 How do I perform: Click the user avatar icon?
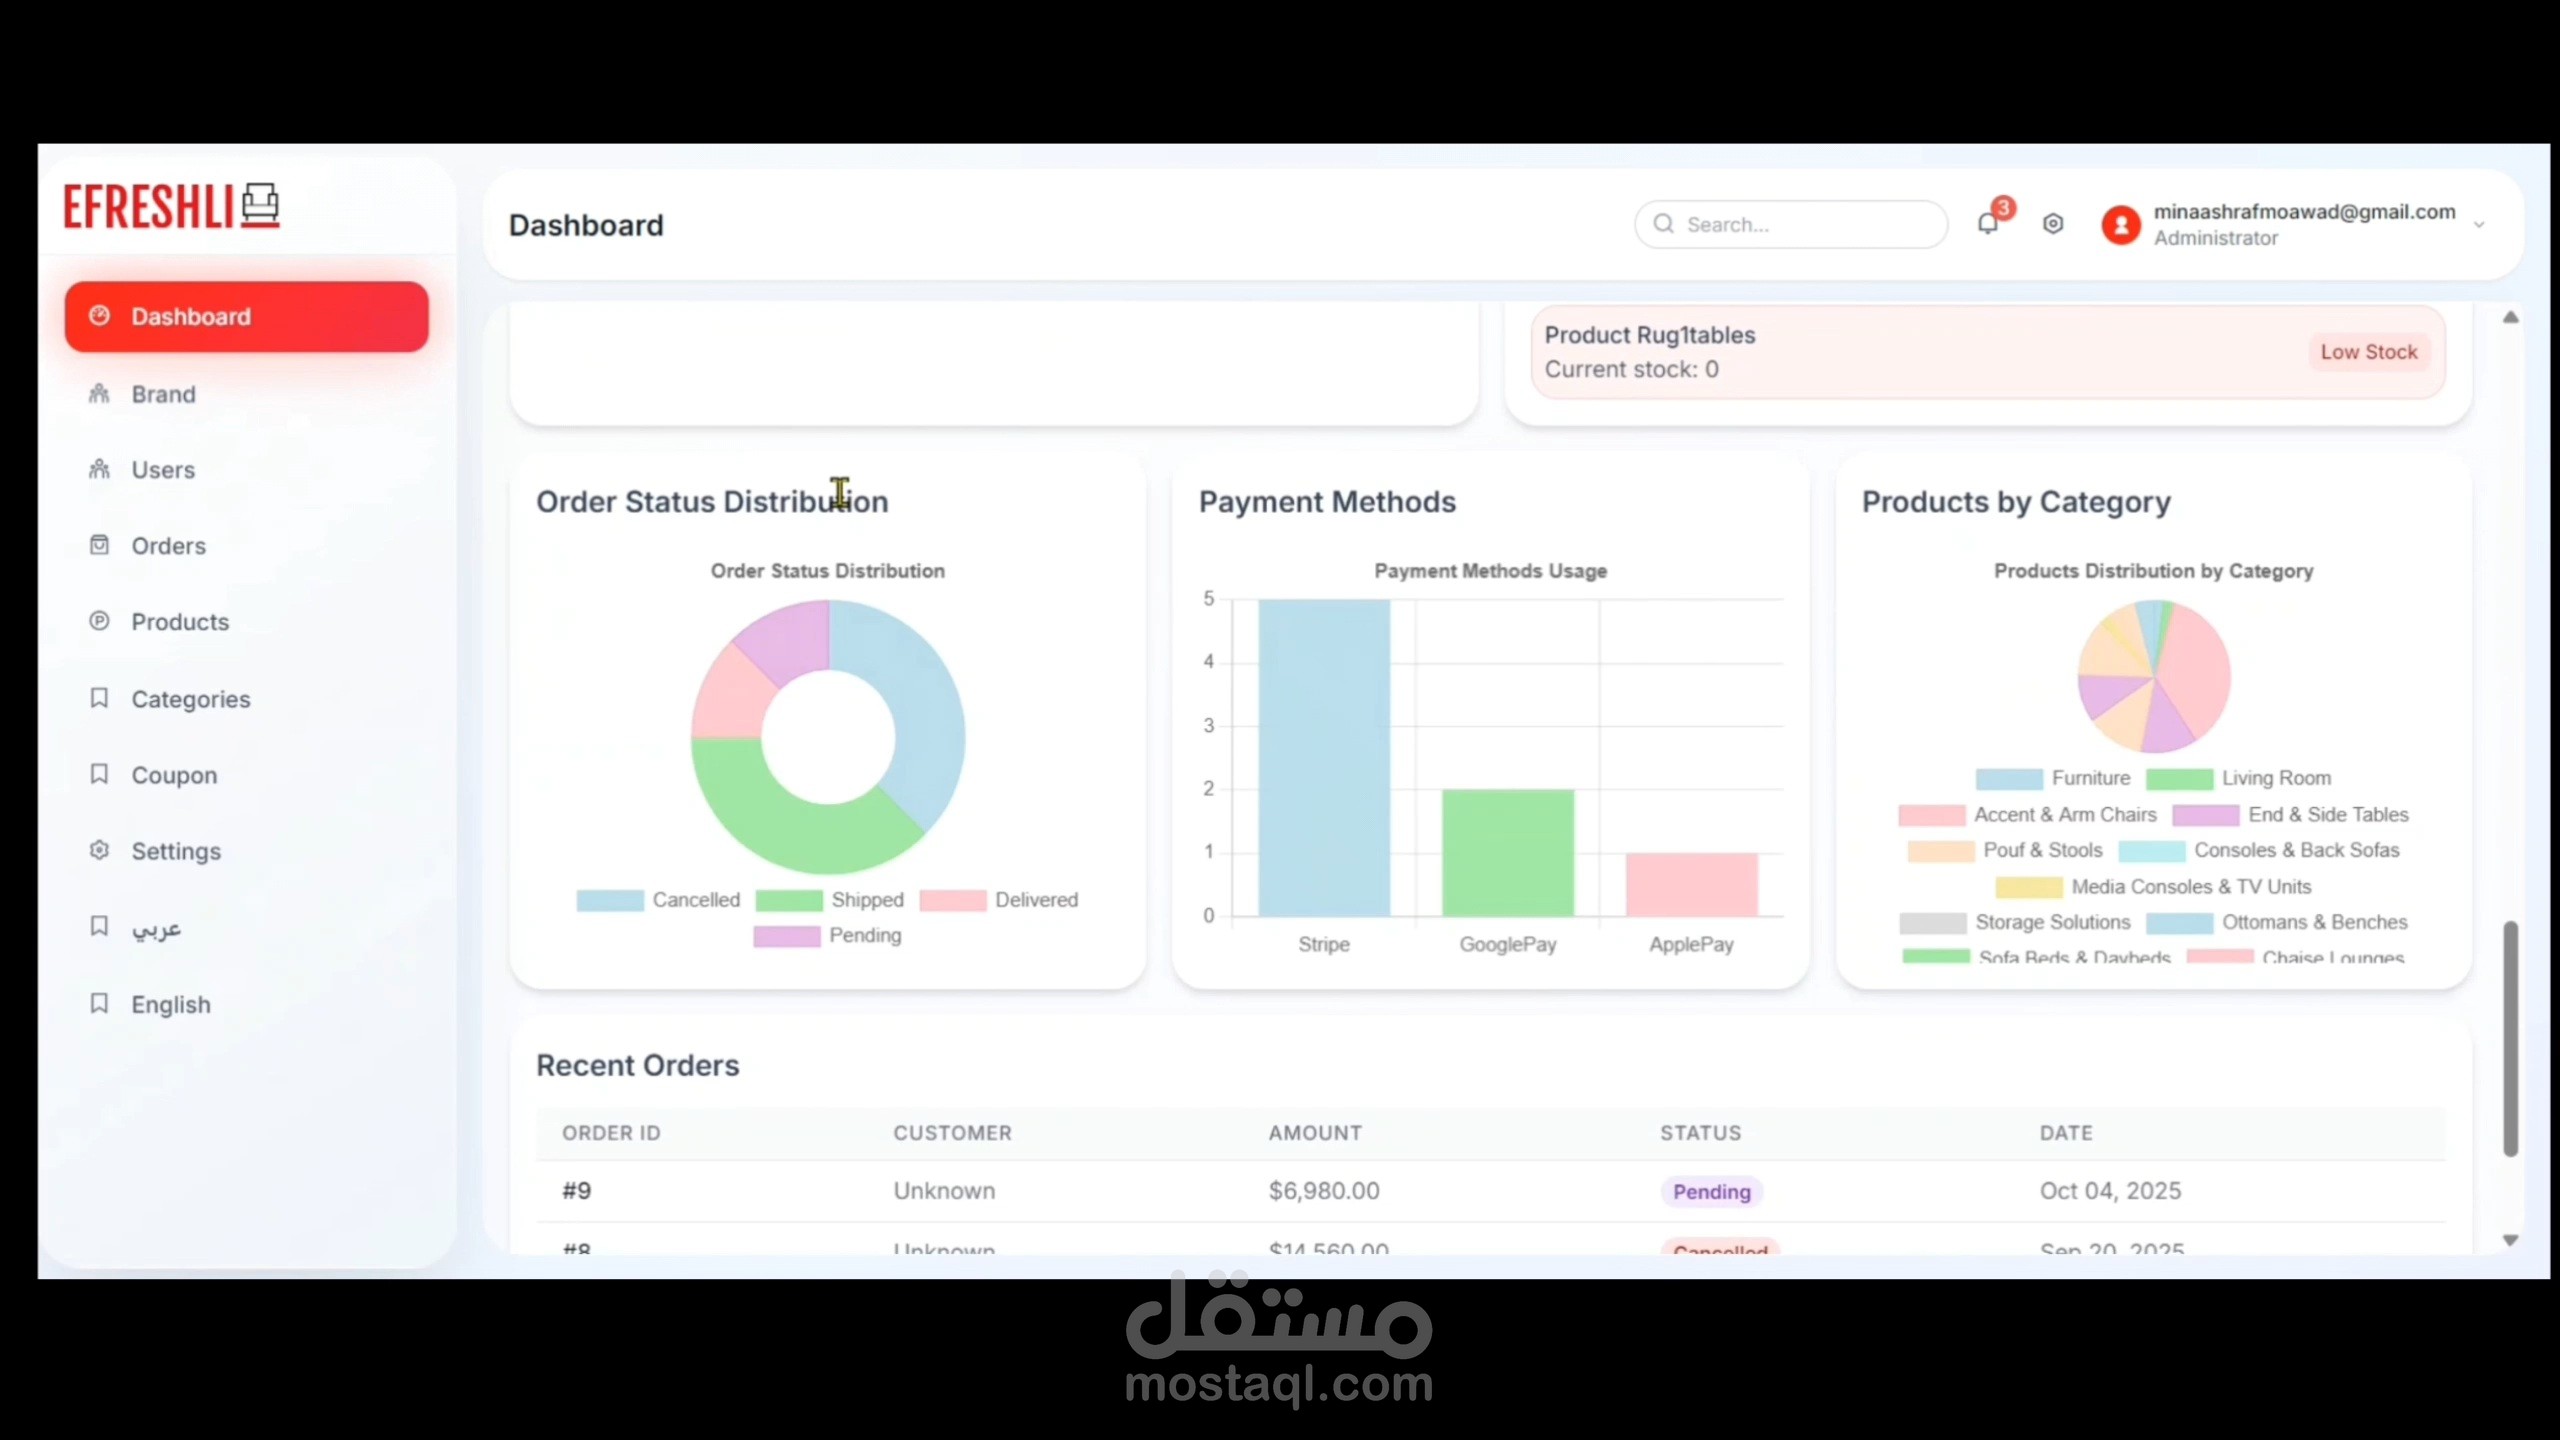pyautogui.click(x=2122, y=224)
